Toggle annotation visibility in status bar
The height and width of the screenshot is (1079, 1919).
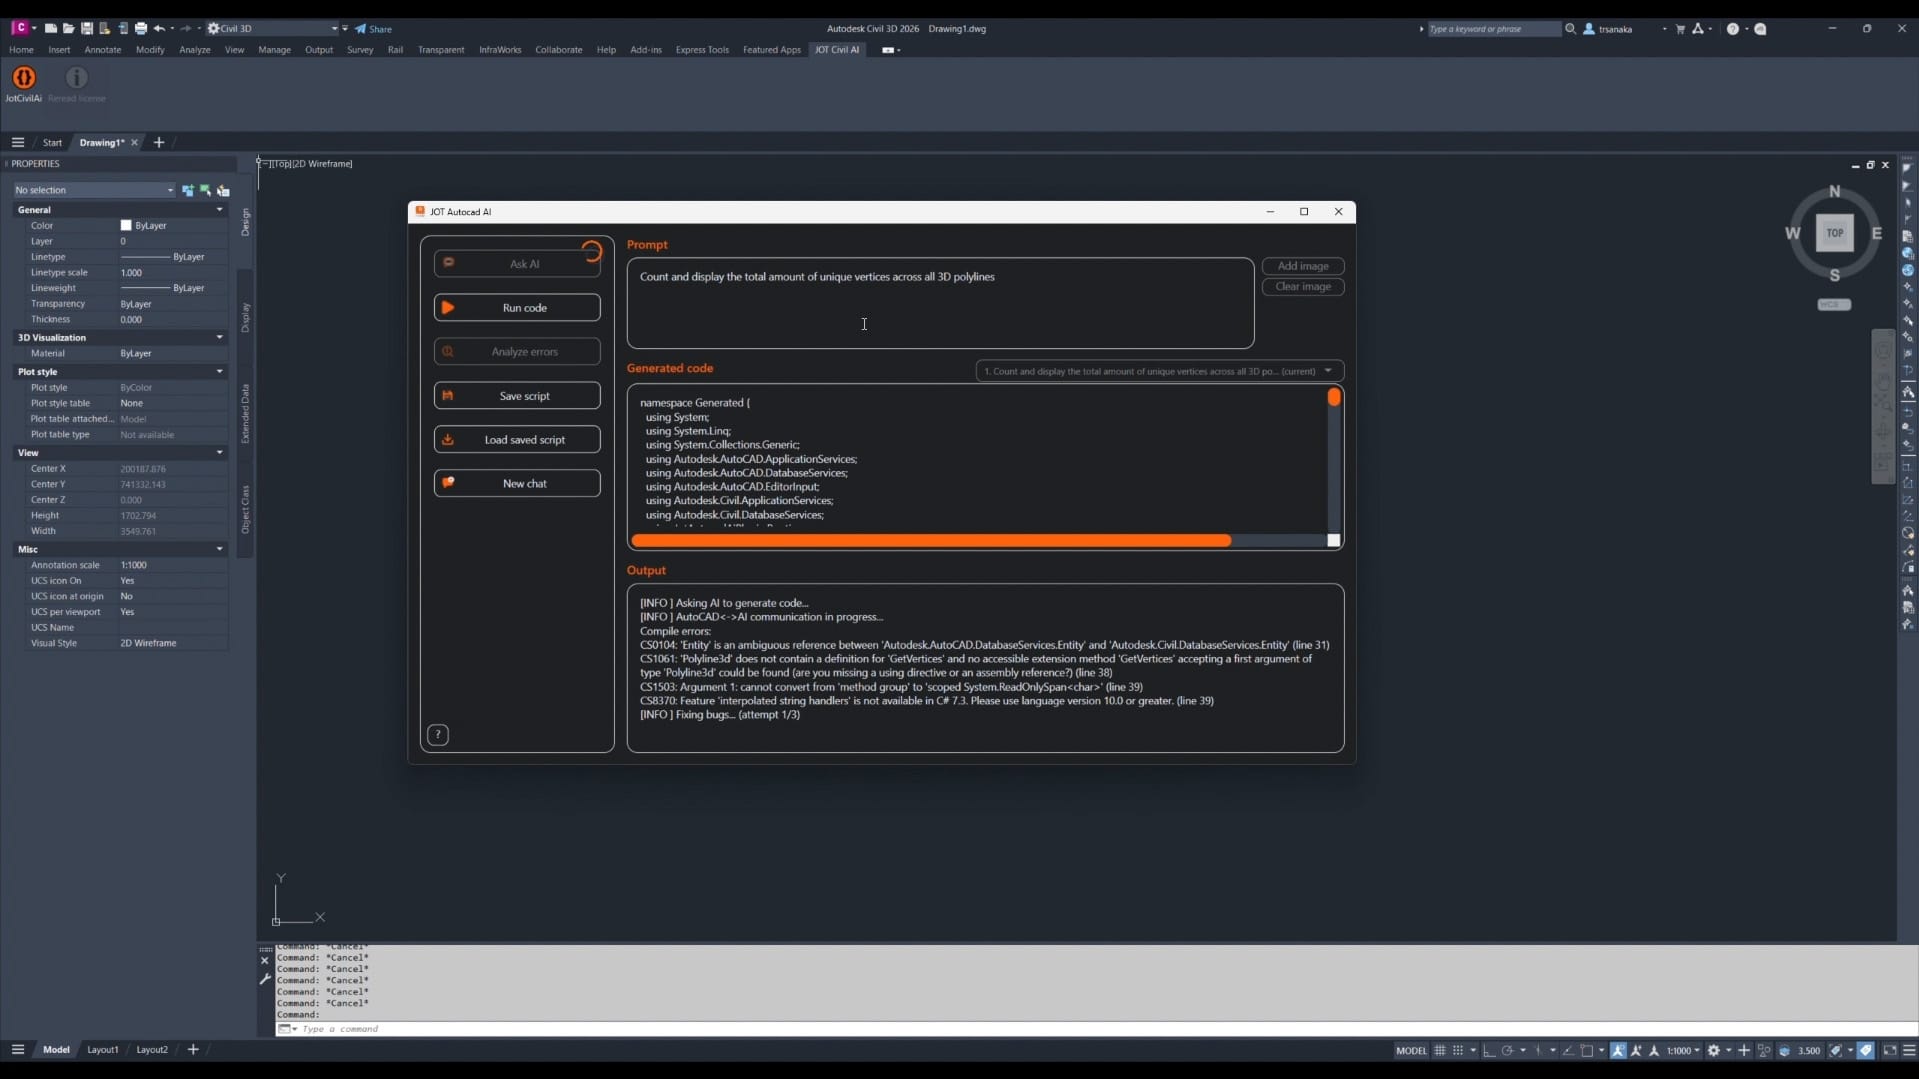point(1618,1050)
